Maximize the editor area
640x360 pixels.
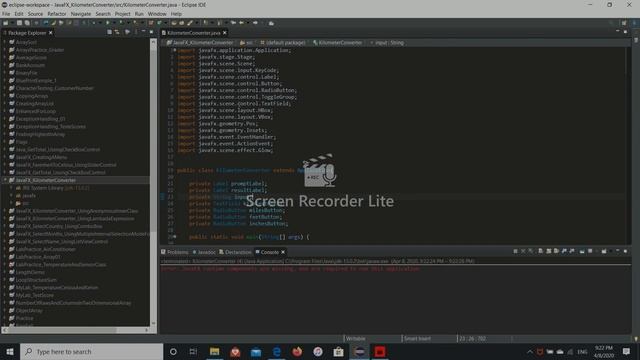625,31
